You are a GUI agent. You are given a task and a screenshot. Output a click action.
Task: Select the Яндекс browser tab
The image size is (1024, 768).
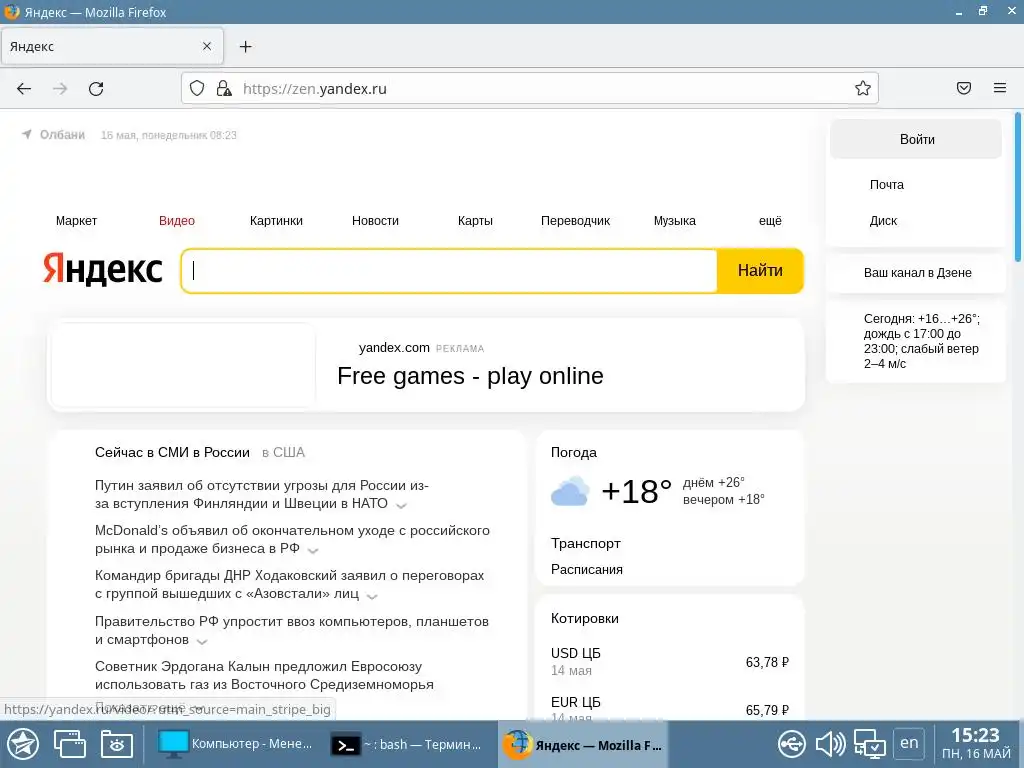click(x=112, y=46)
